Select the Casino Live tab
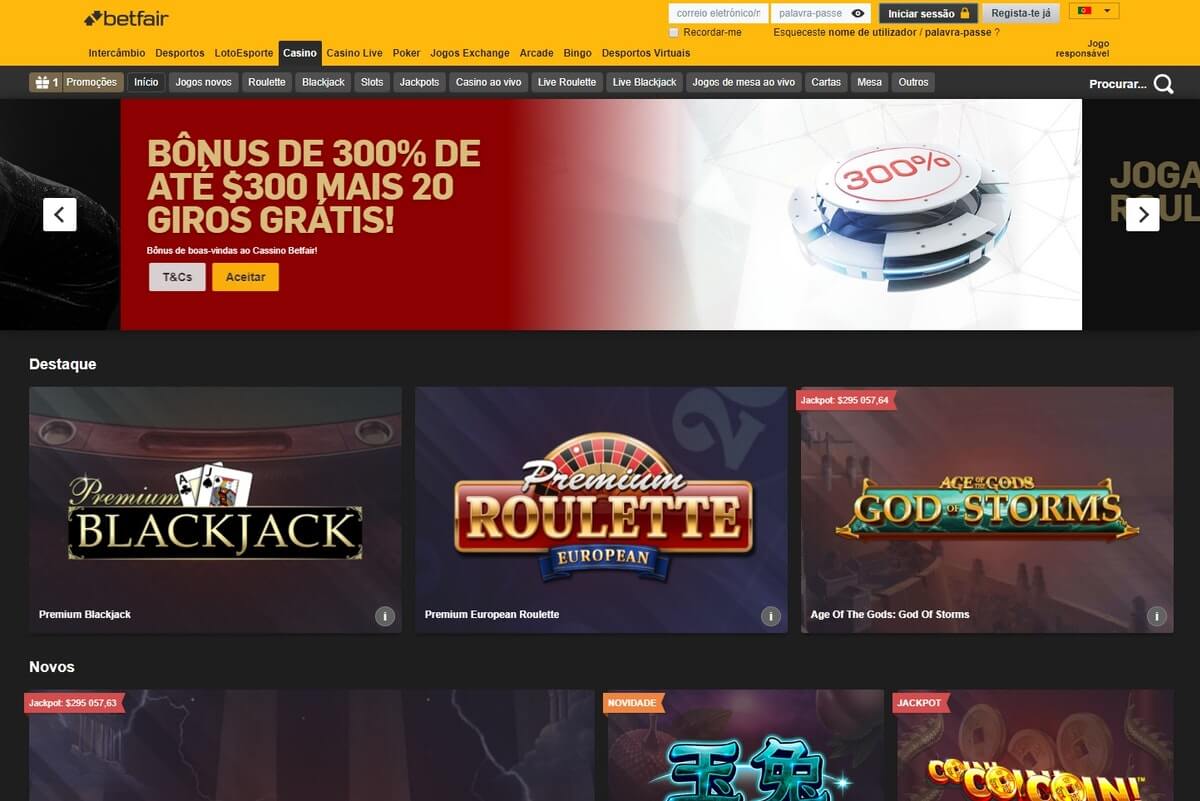 click(x=354, y=53)
